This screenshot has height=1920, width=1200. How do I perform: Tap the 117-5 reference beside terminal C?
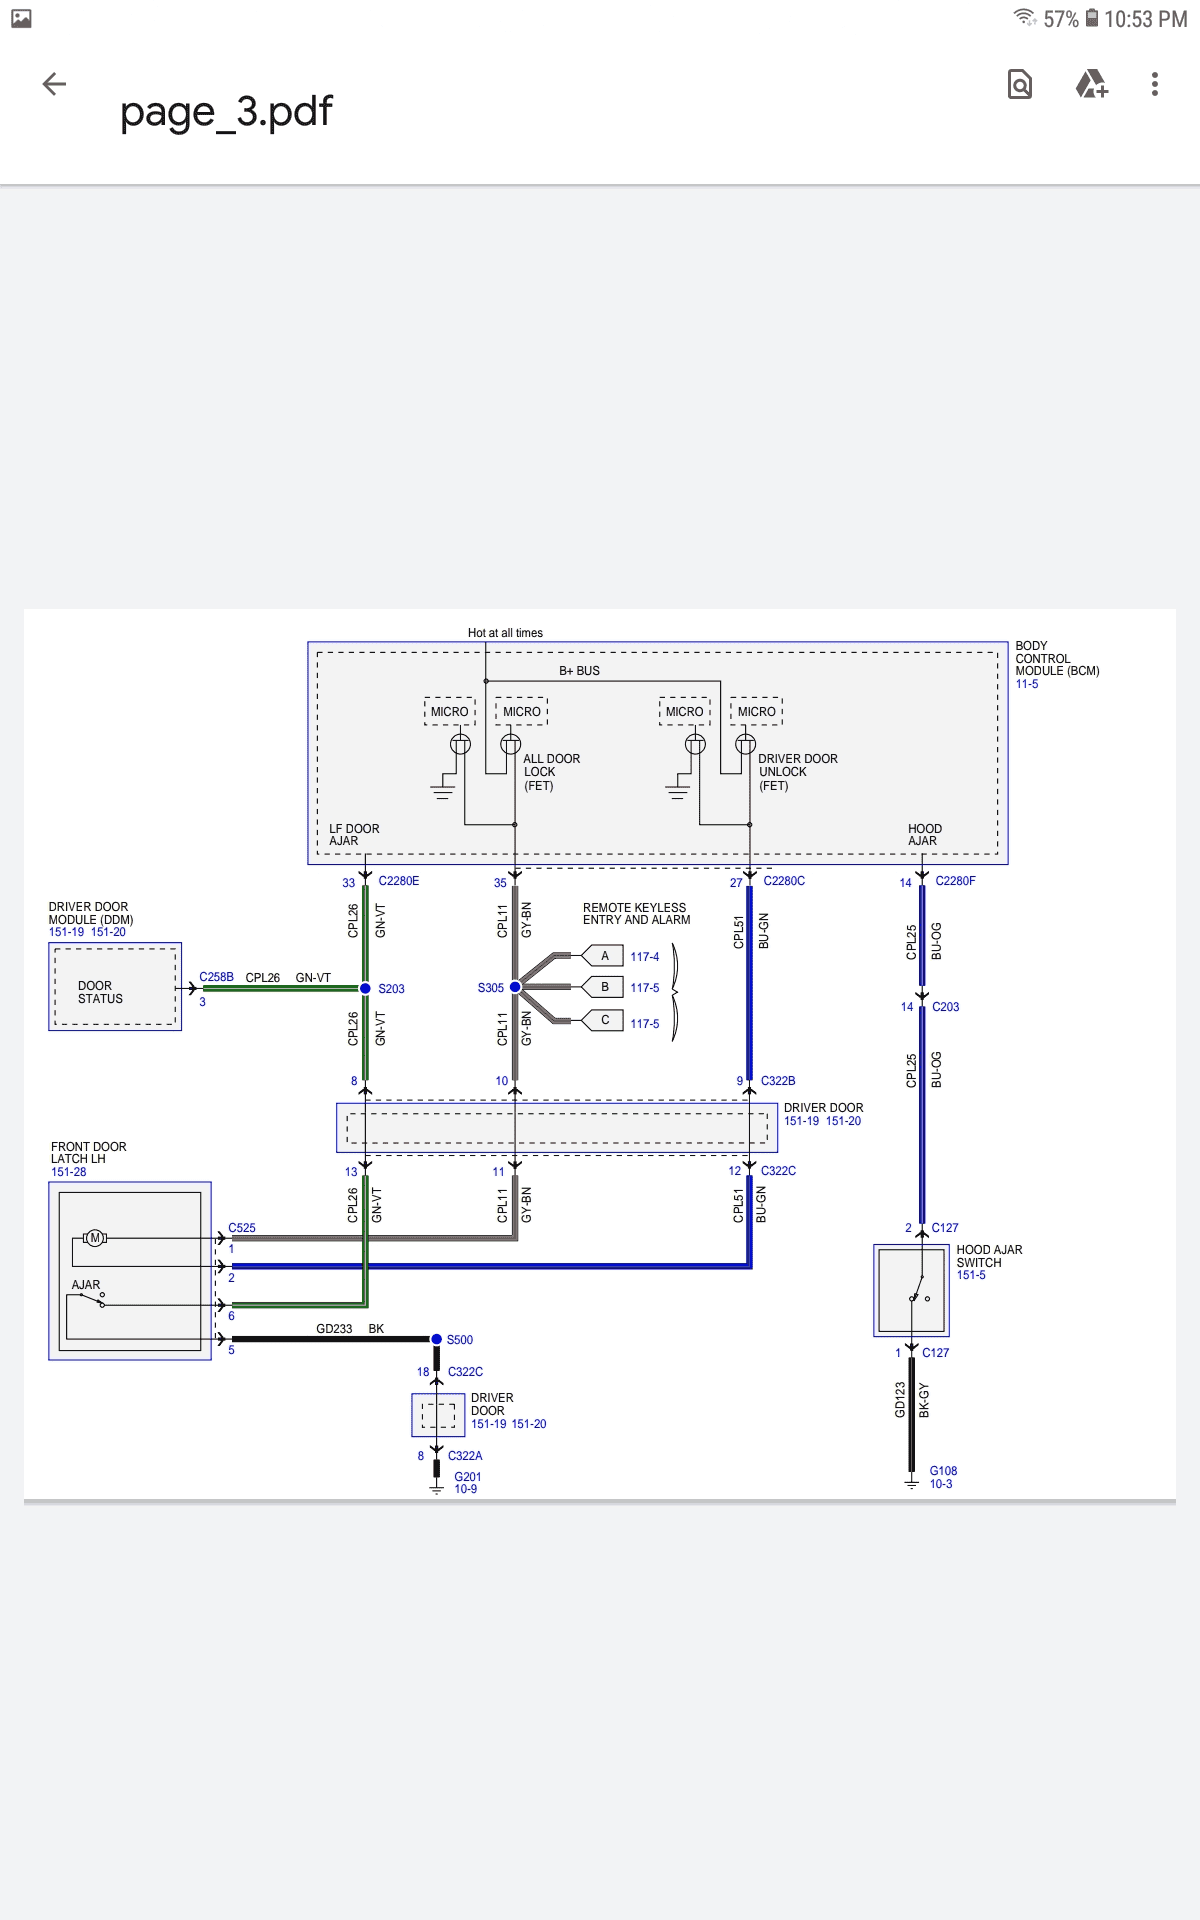(645, 1024)
